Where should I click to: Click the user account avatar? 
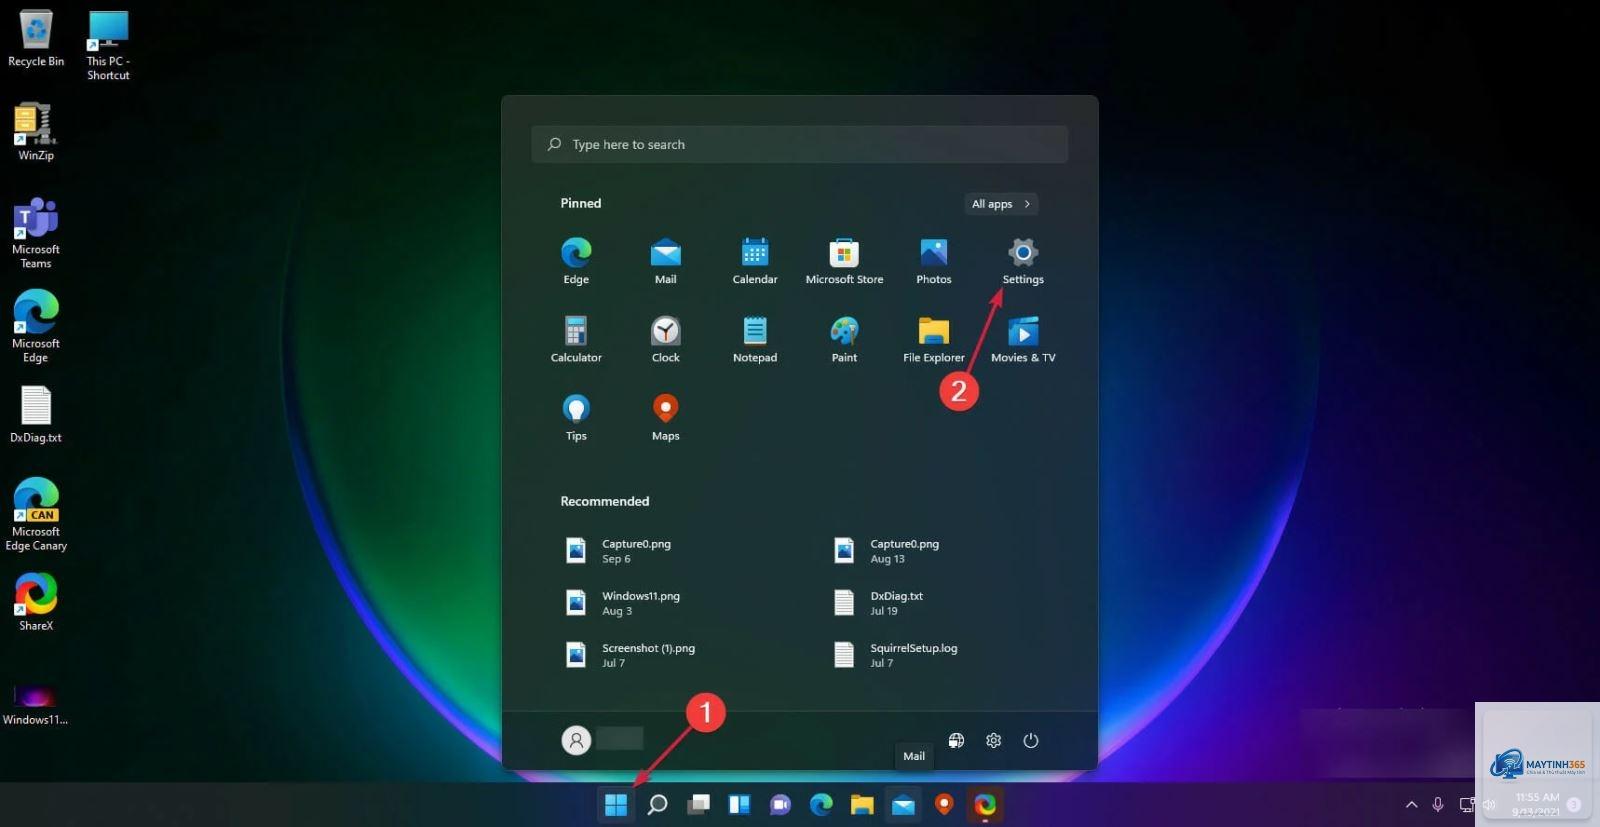(576, 740)
